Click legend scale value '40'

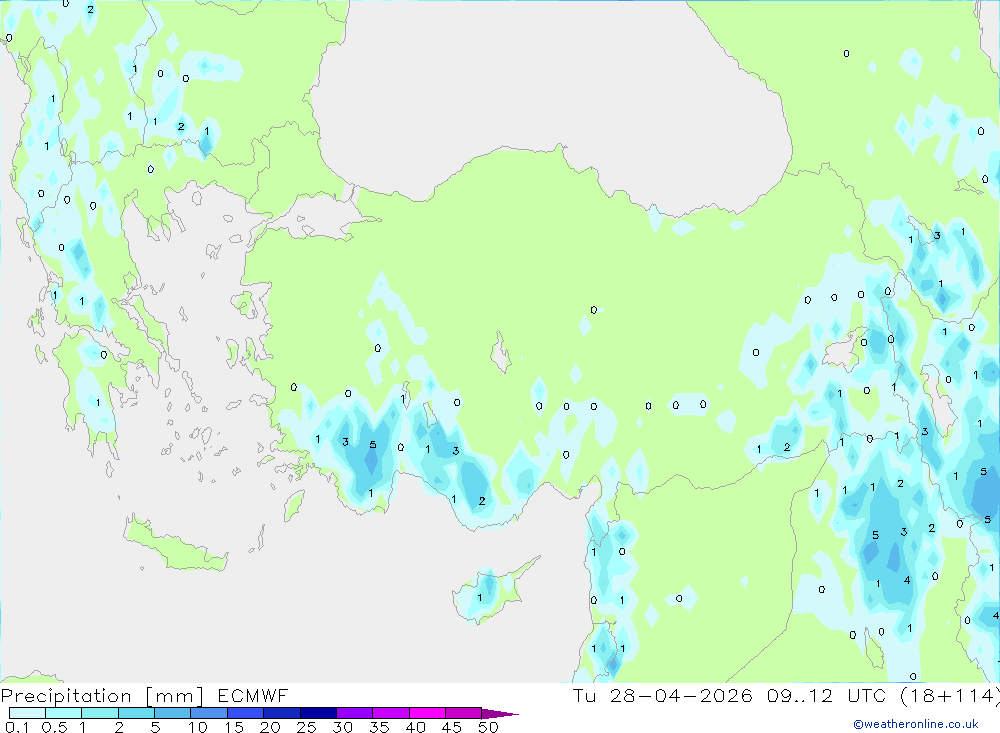(415, 727)
